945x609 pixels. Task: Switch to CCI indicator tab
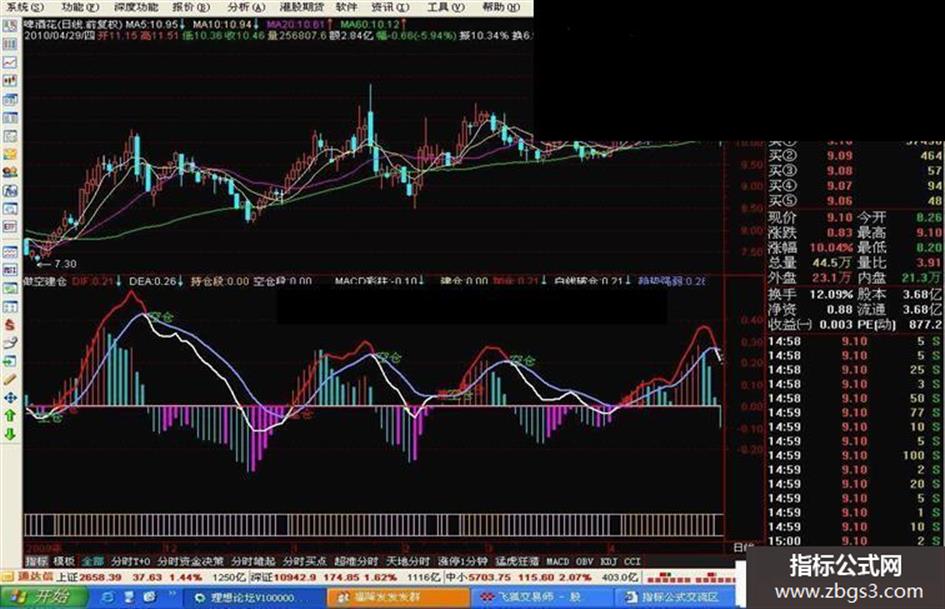pyautogui.click(x=632, y=561)
